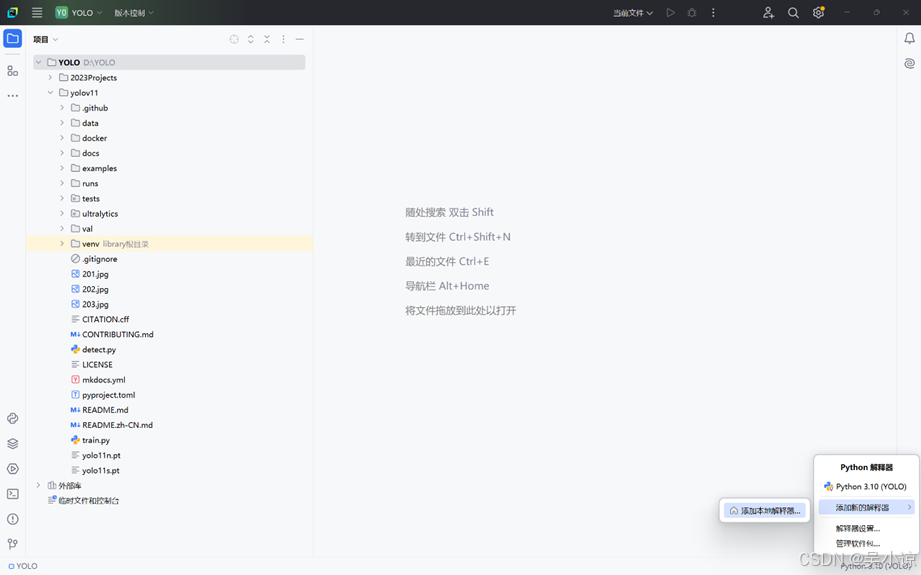The width and height of the screenshot is (921, 575).
Task: Collapse the yolov11 folder
Action: coord(50,93)
